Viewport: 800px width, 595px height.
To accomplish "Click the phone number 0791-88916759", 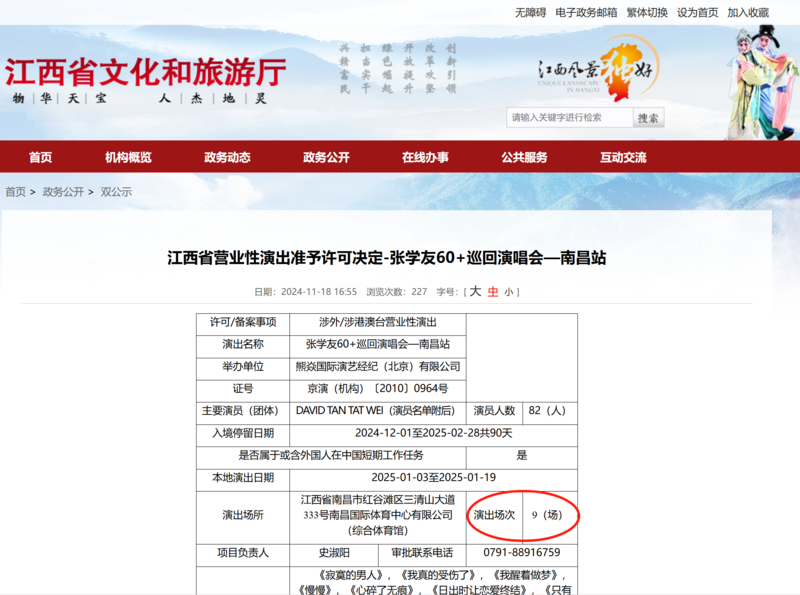I will (x=521, y=553).
